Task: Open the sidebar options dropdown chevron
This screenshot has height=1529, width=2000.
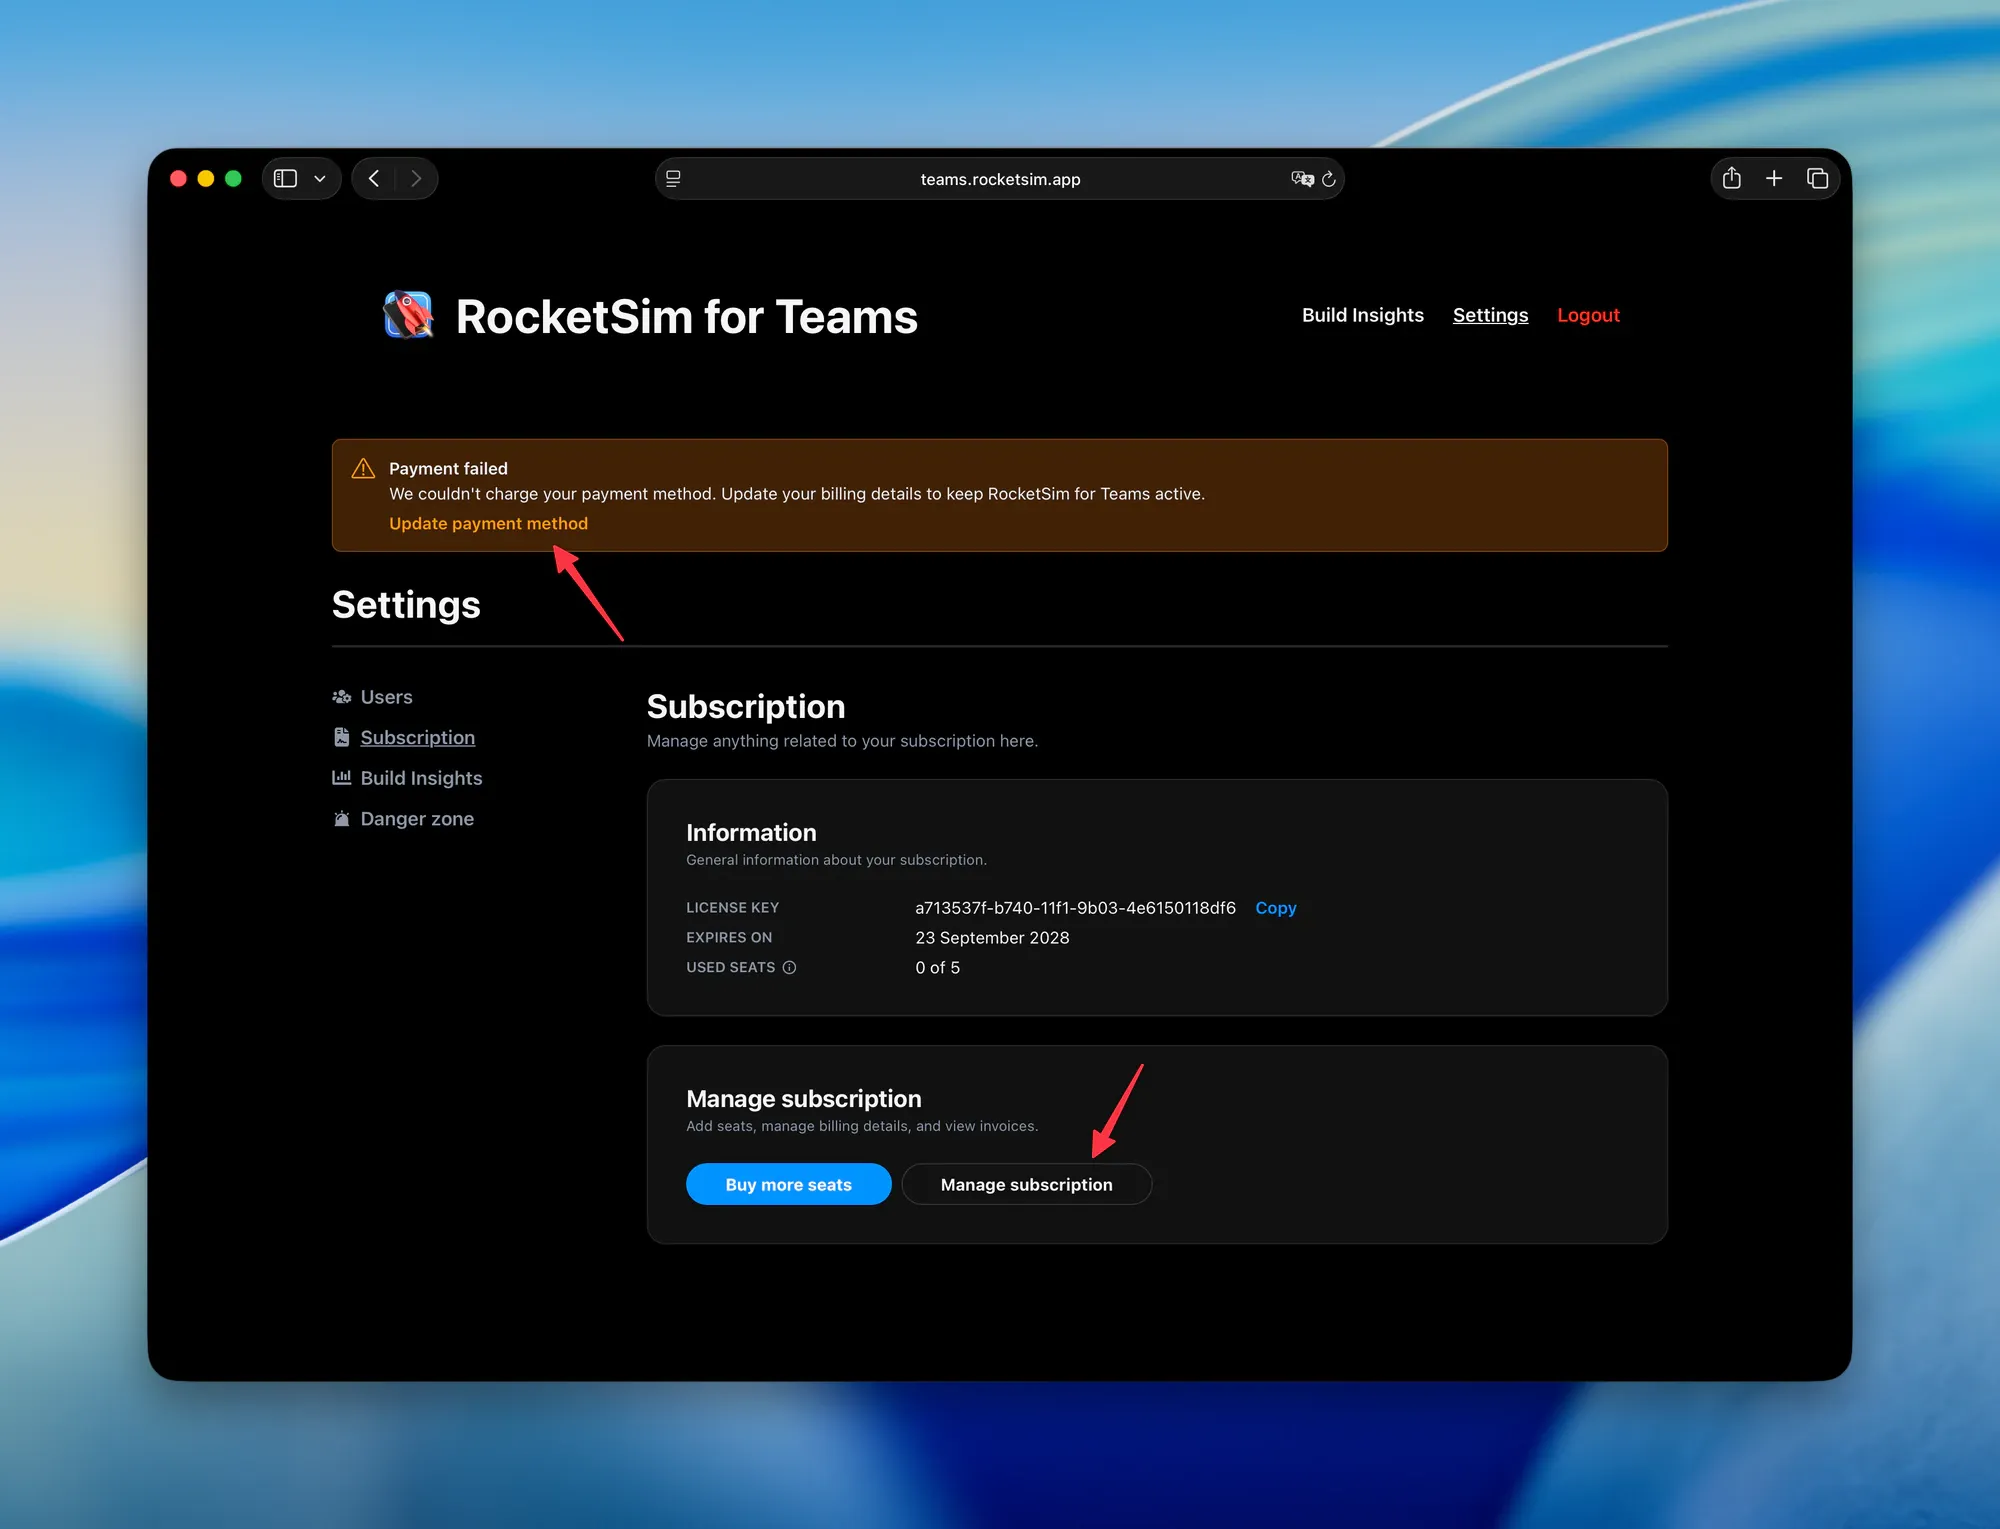Action: click(320, 179)
